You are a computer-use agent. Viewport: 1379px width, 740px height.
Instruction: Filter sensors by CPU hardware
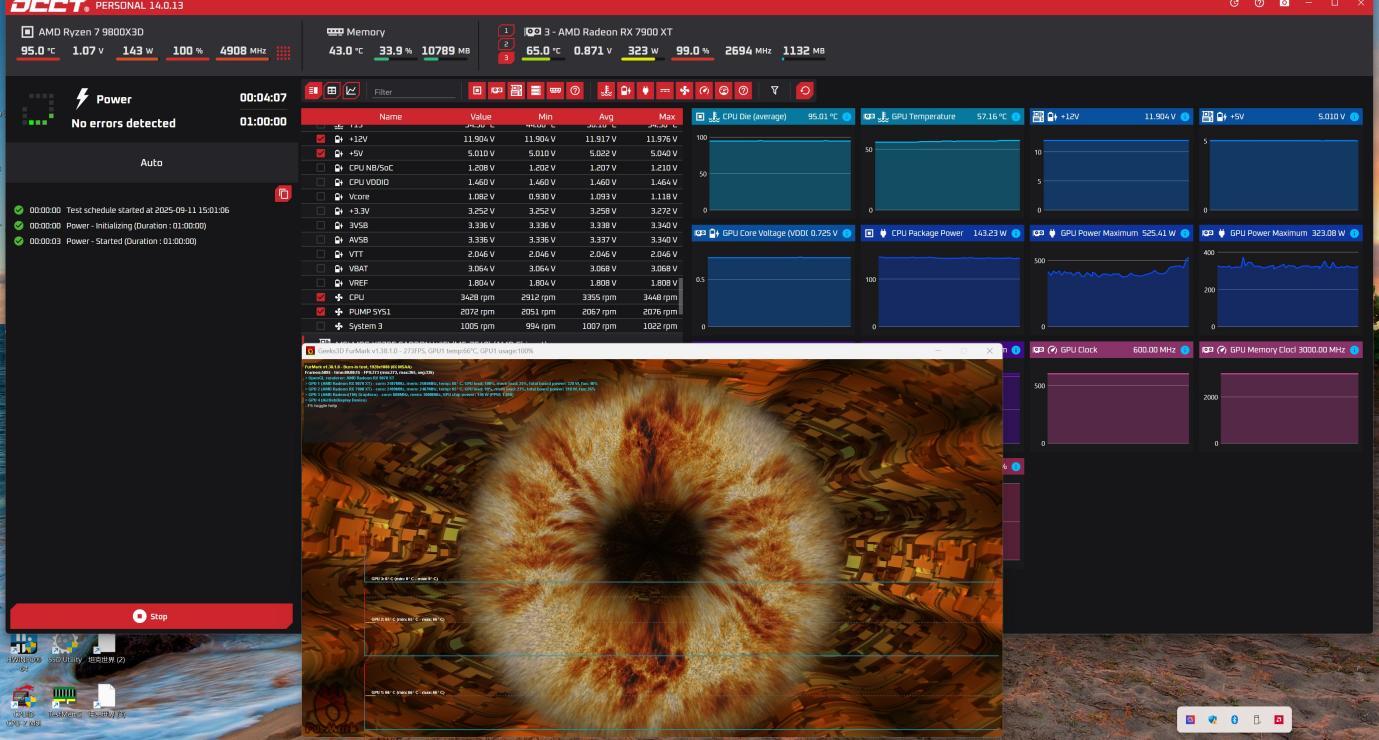pos(477,91)
